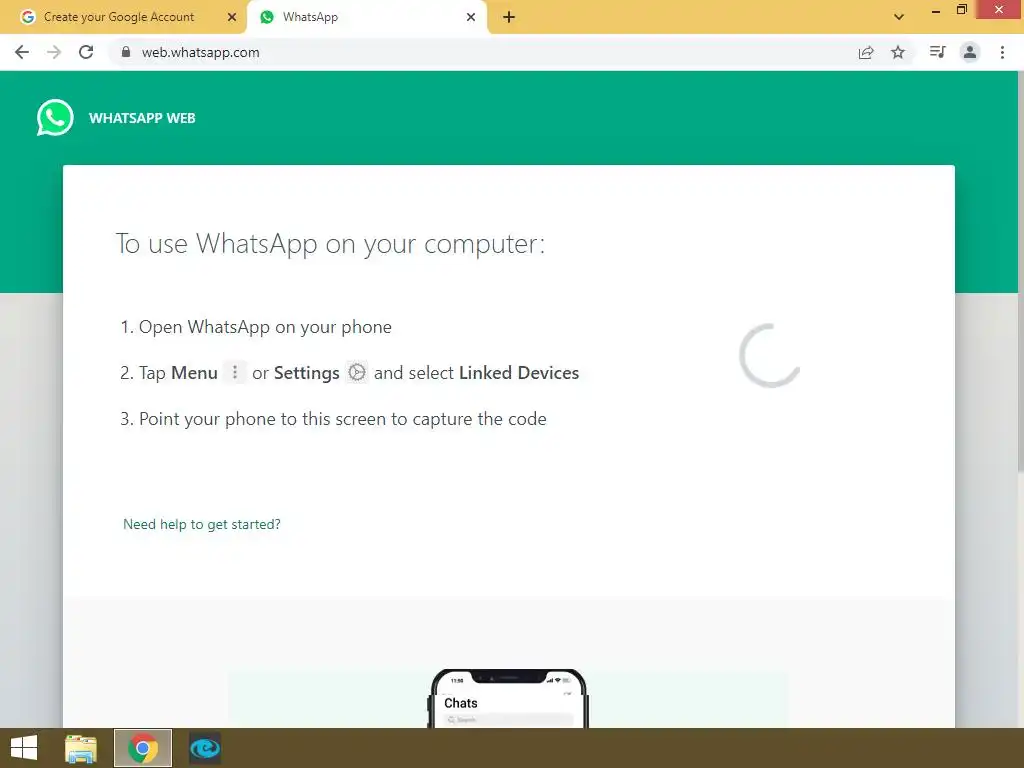Click the loading QR code spinner
This screenshot has height=768, width=1024.
tap(770, 355)
